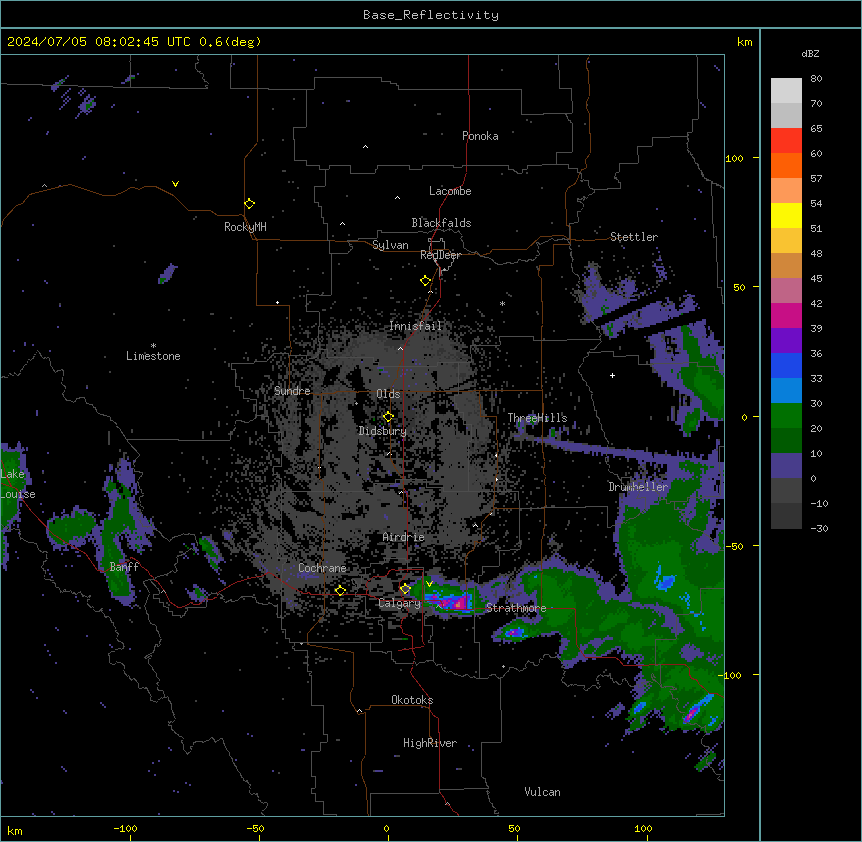Select the Innisfail label

pyautogui.click(x=416, y=326)
